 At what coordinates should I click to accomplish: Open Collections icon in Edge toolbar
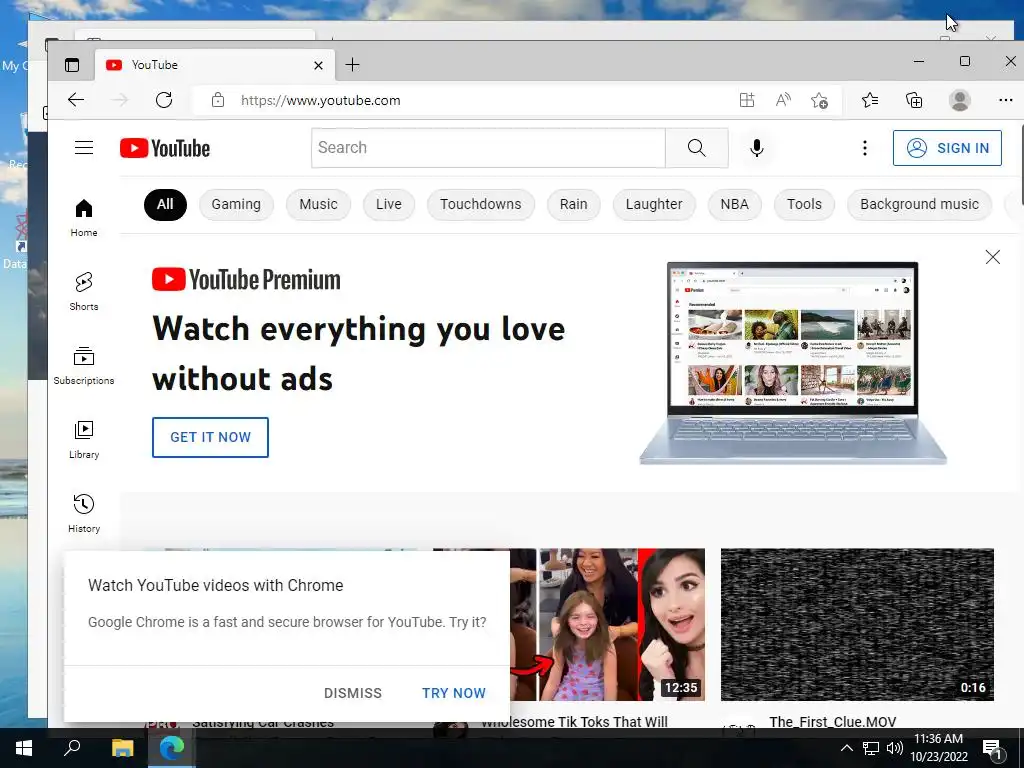tap(914, 100)
